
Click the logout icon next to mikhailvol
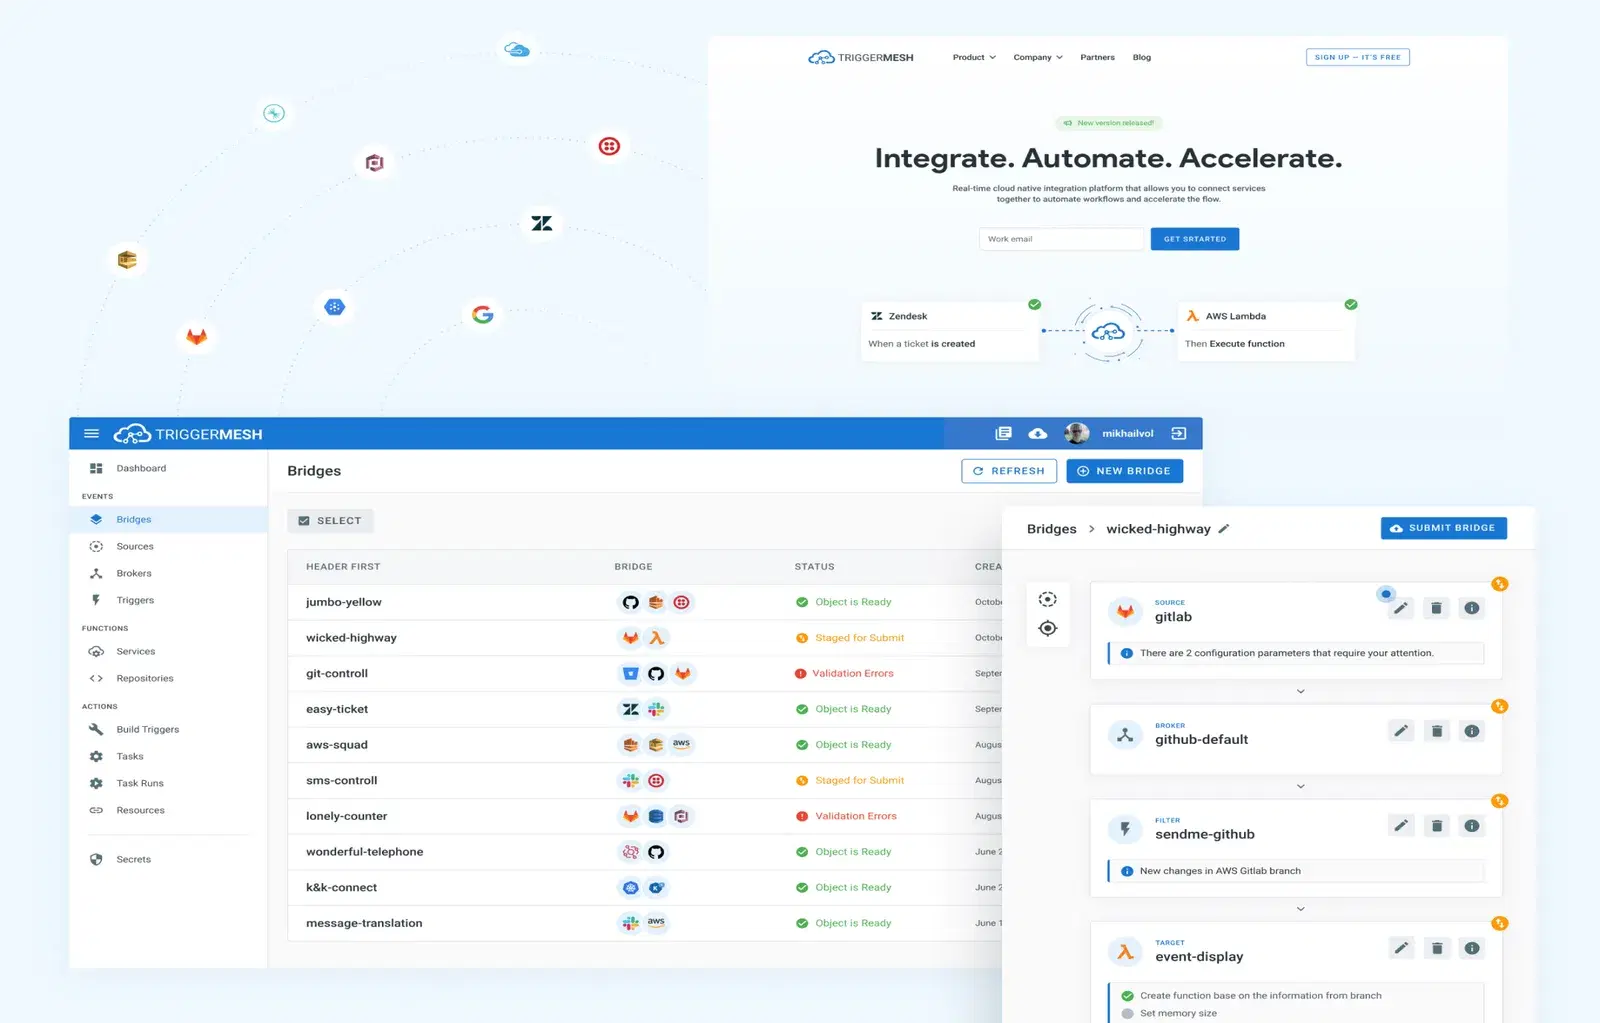(1179, 433)
